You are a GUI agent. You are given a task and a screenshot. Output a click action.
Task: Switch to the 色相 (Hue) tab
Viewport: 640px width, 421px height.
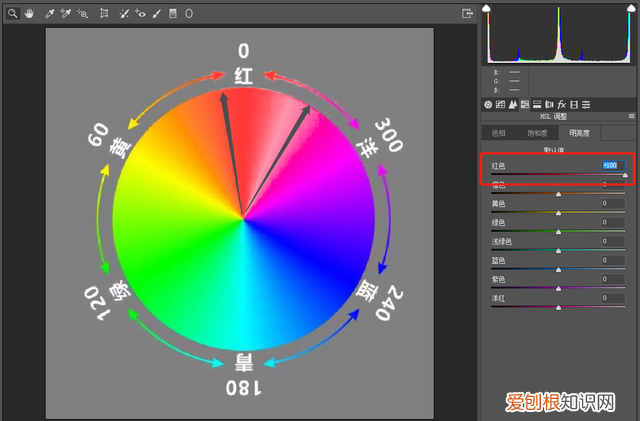pos(499,132)
